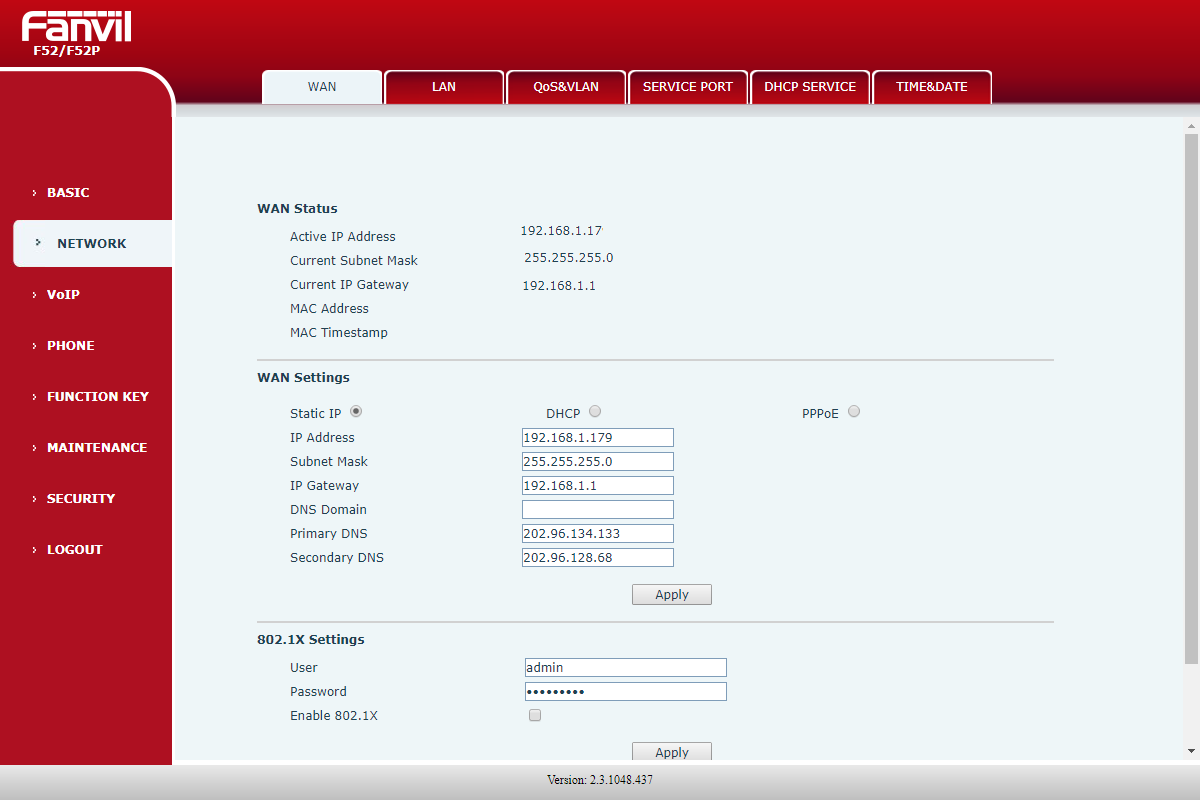Select the PPPoE radio button

point(854,412)
